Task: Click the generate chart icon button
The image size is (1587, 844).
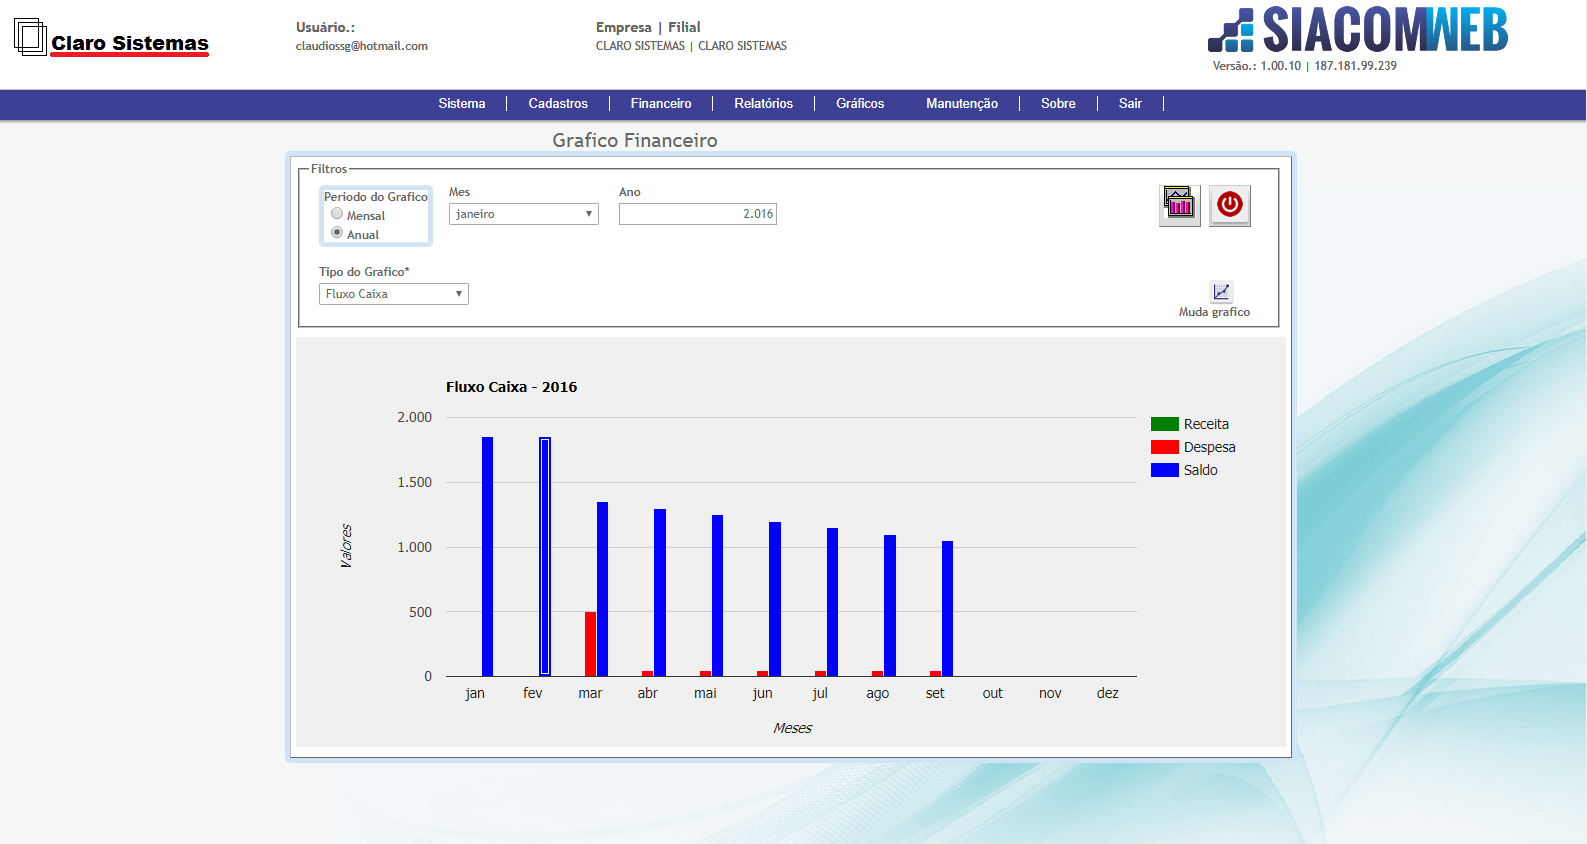Action: pos(1180,206)
